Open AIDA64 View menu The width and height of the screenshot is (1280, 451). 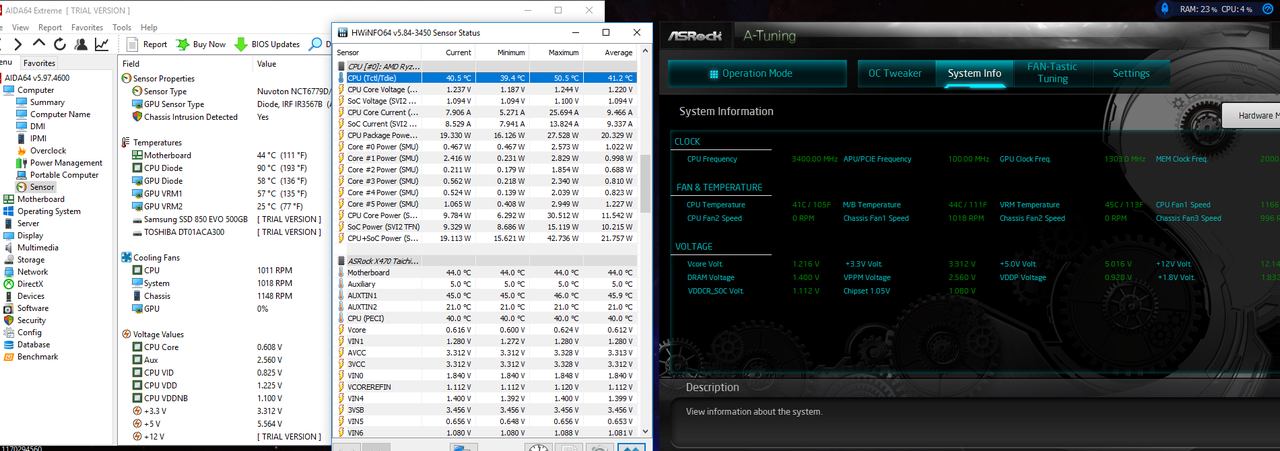point(20,27)
